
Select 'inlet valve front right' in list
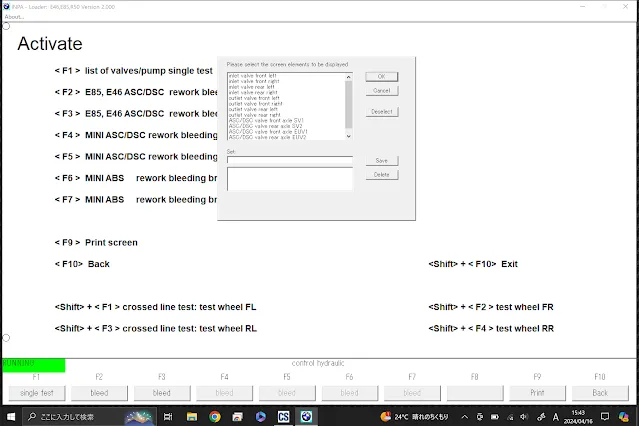click(x=254, y=81)
